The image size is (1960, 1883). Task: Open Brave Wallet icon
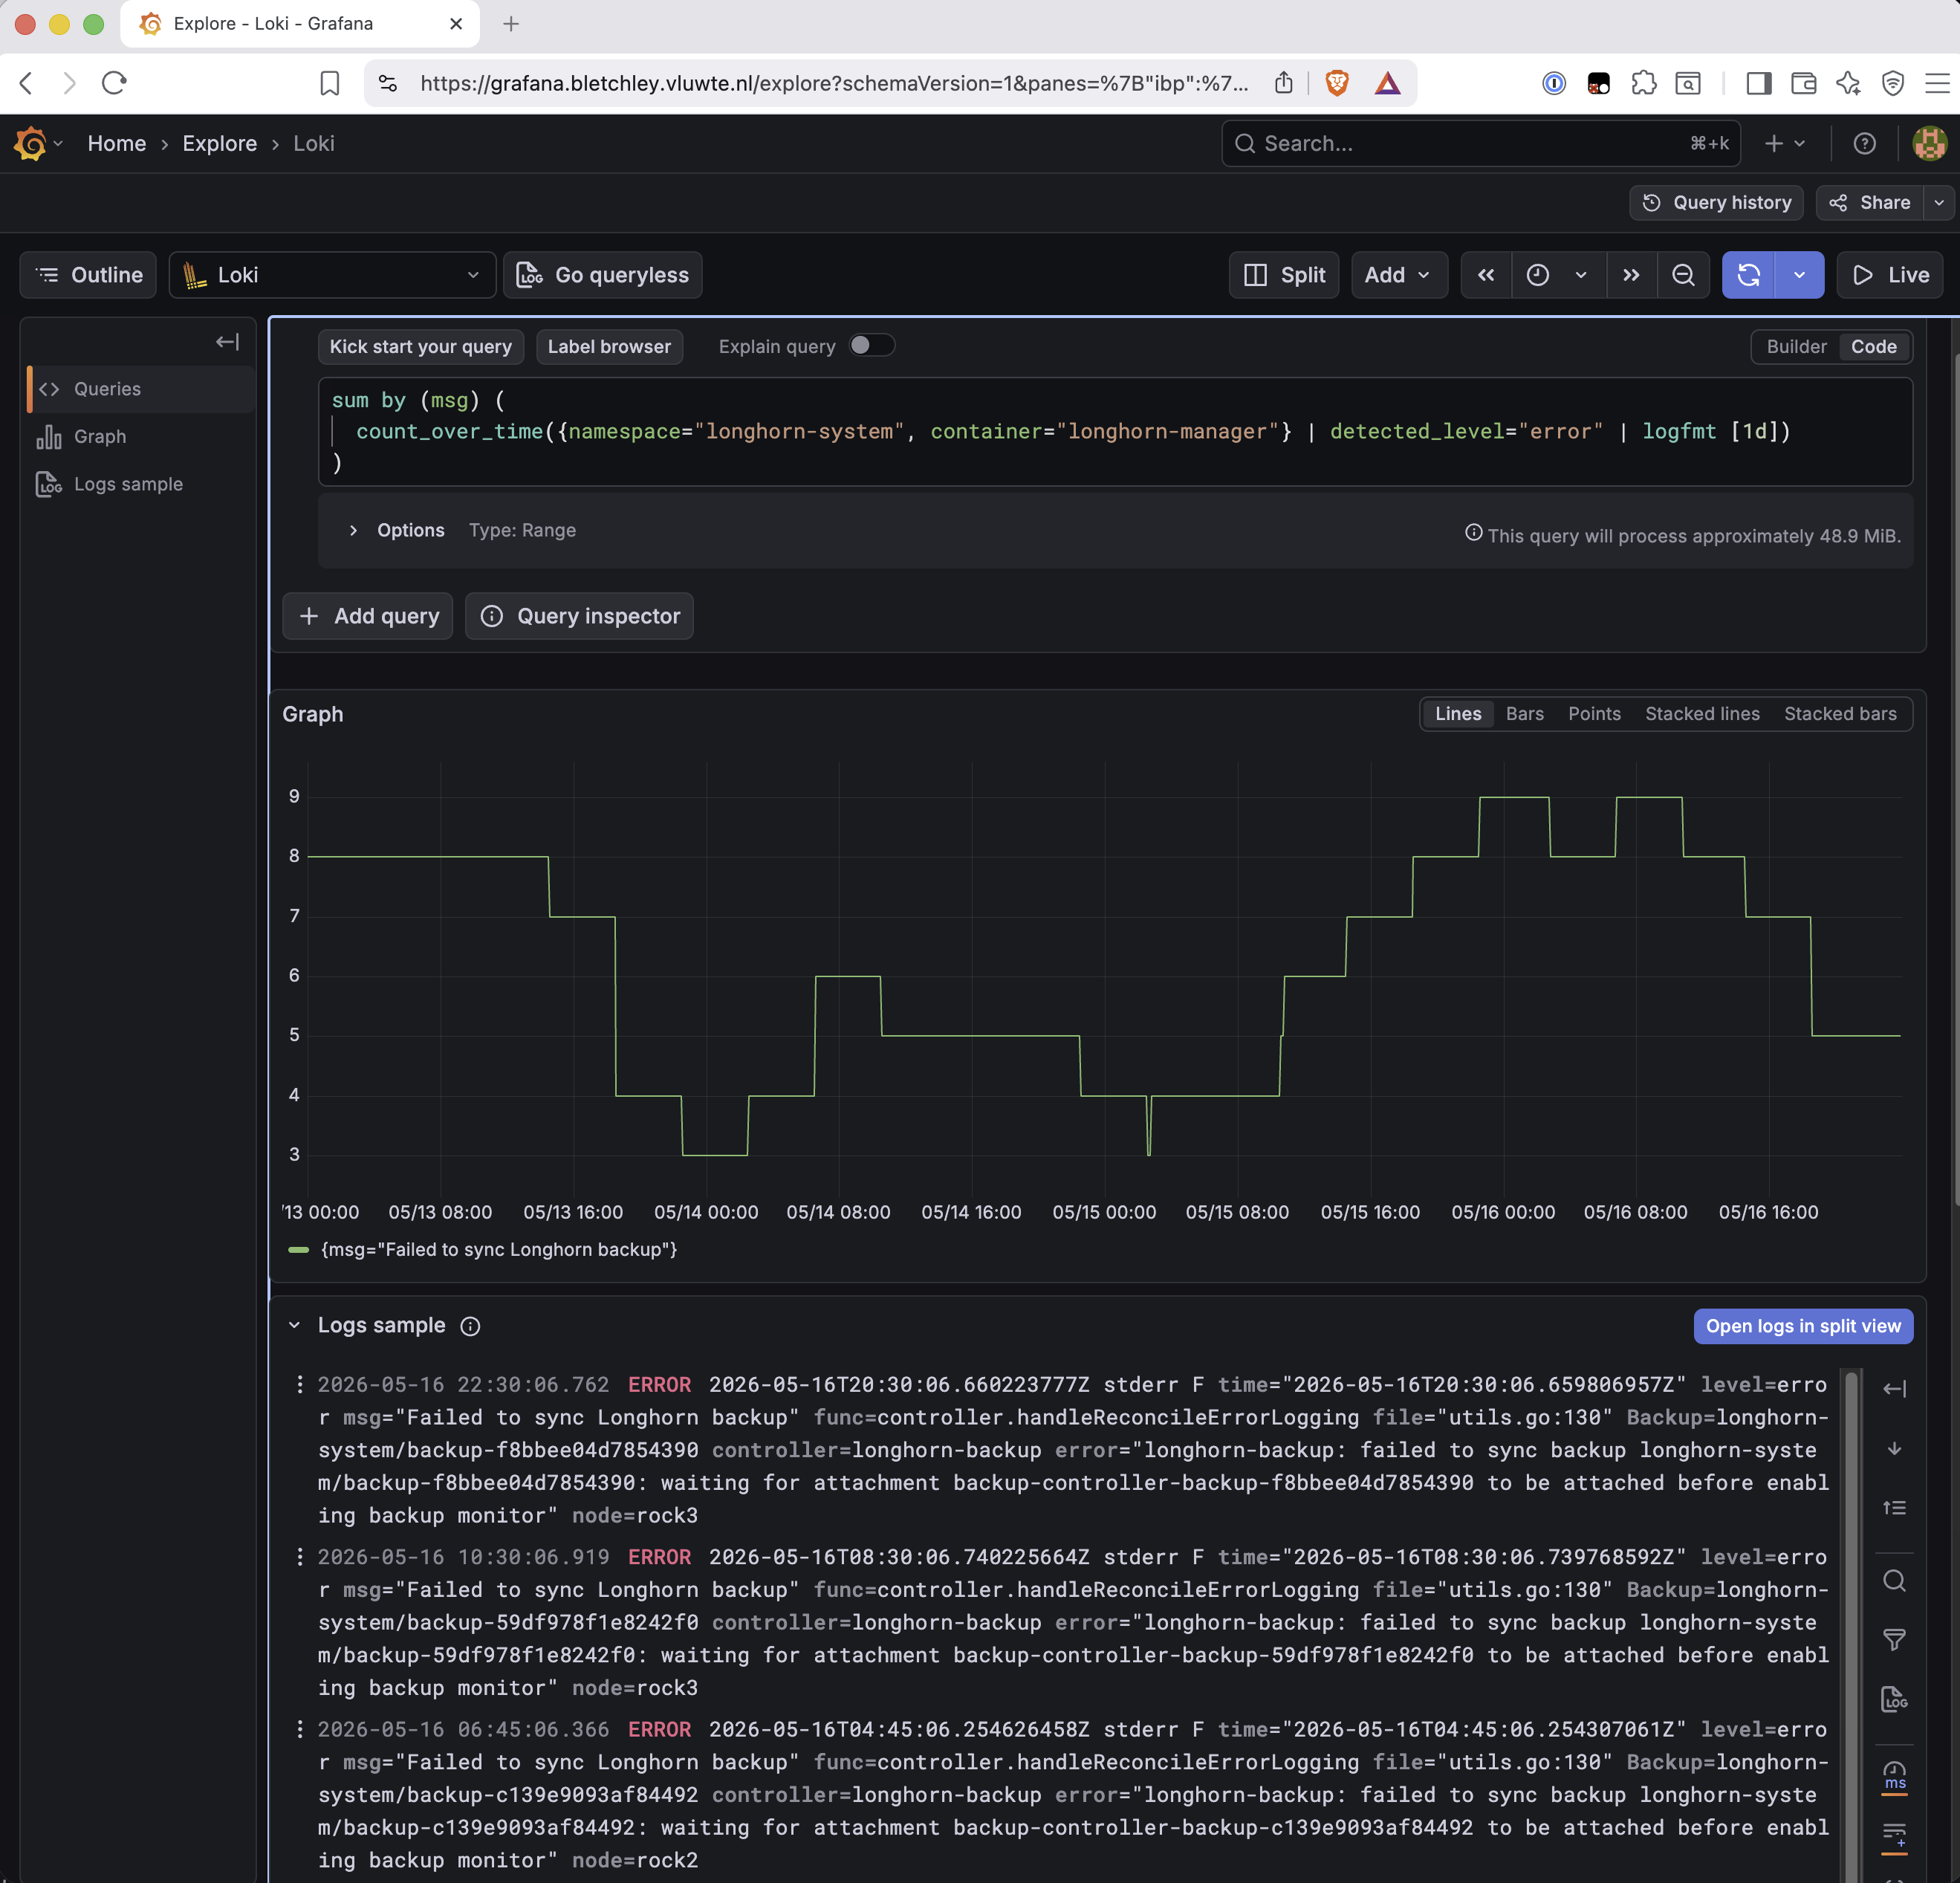pos(1803,83)
